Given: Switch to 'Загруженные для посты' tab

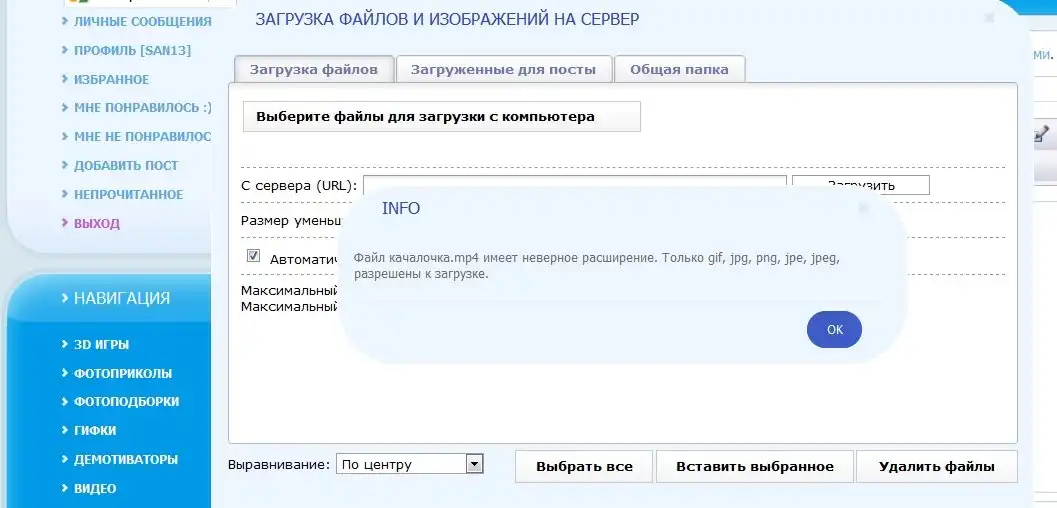Looking at the screenshot, I should (x=505, y=69).
